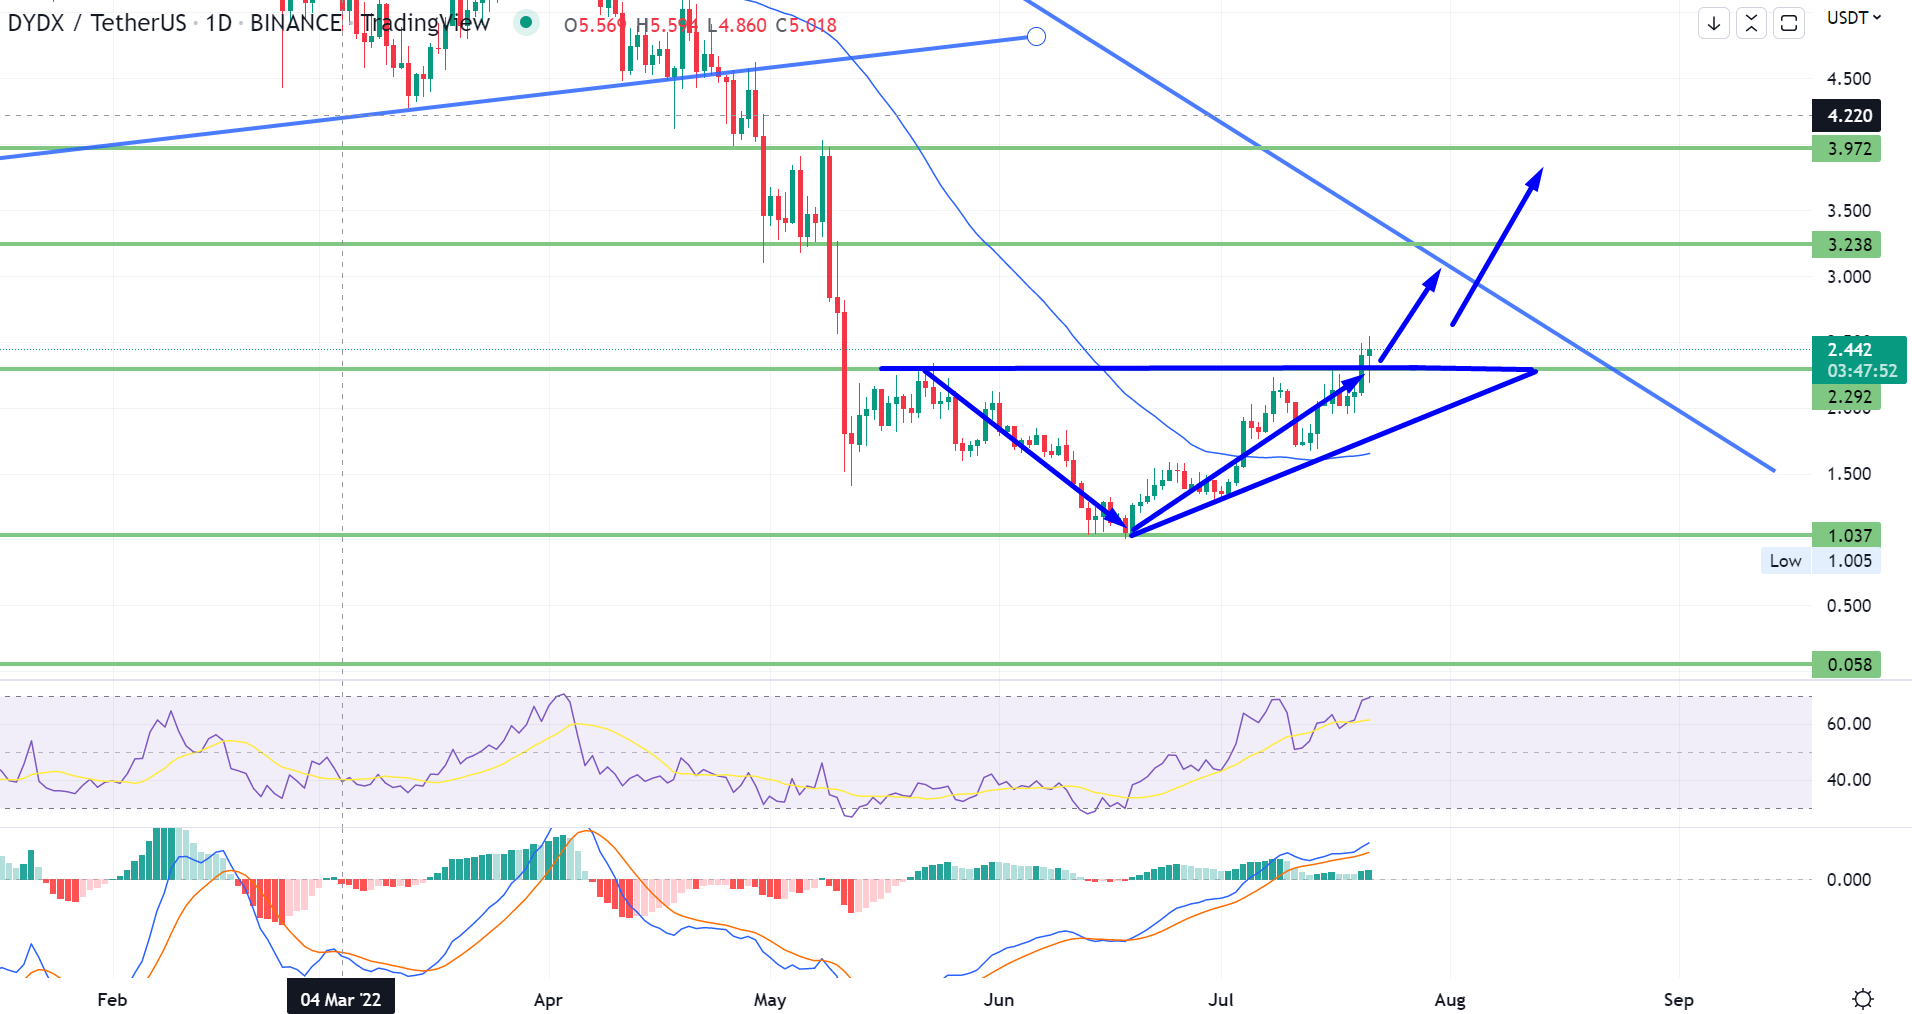Image resolution: width=1912 pixels, height=1014 pixels.
Task: Maximize the chart pane
Action: (1789, 23)
